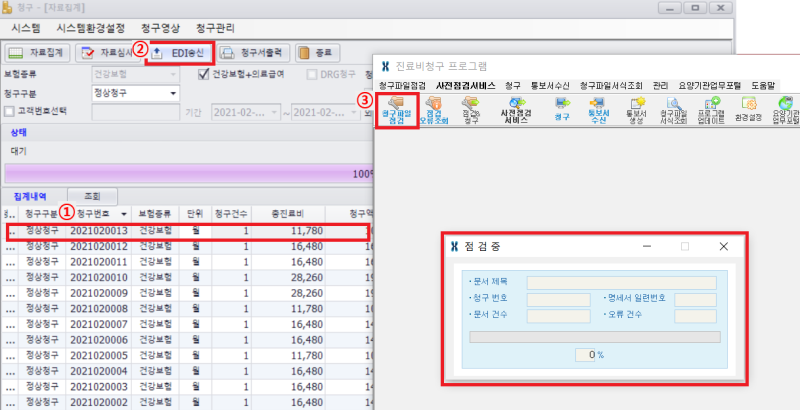Open the start date 기간 dropdown

(274, 112)
